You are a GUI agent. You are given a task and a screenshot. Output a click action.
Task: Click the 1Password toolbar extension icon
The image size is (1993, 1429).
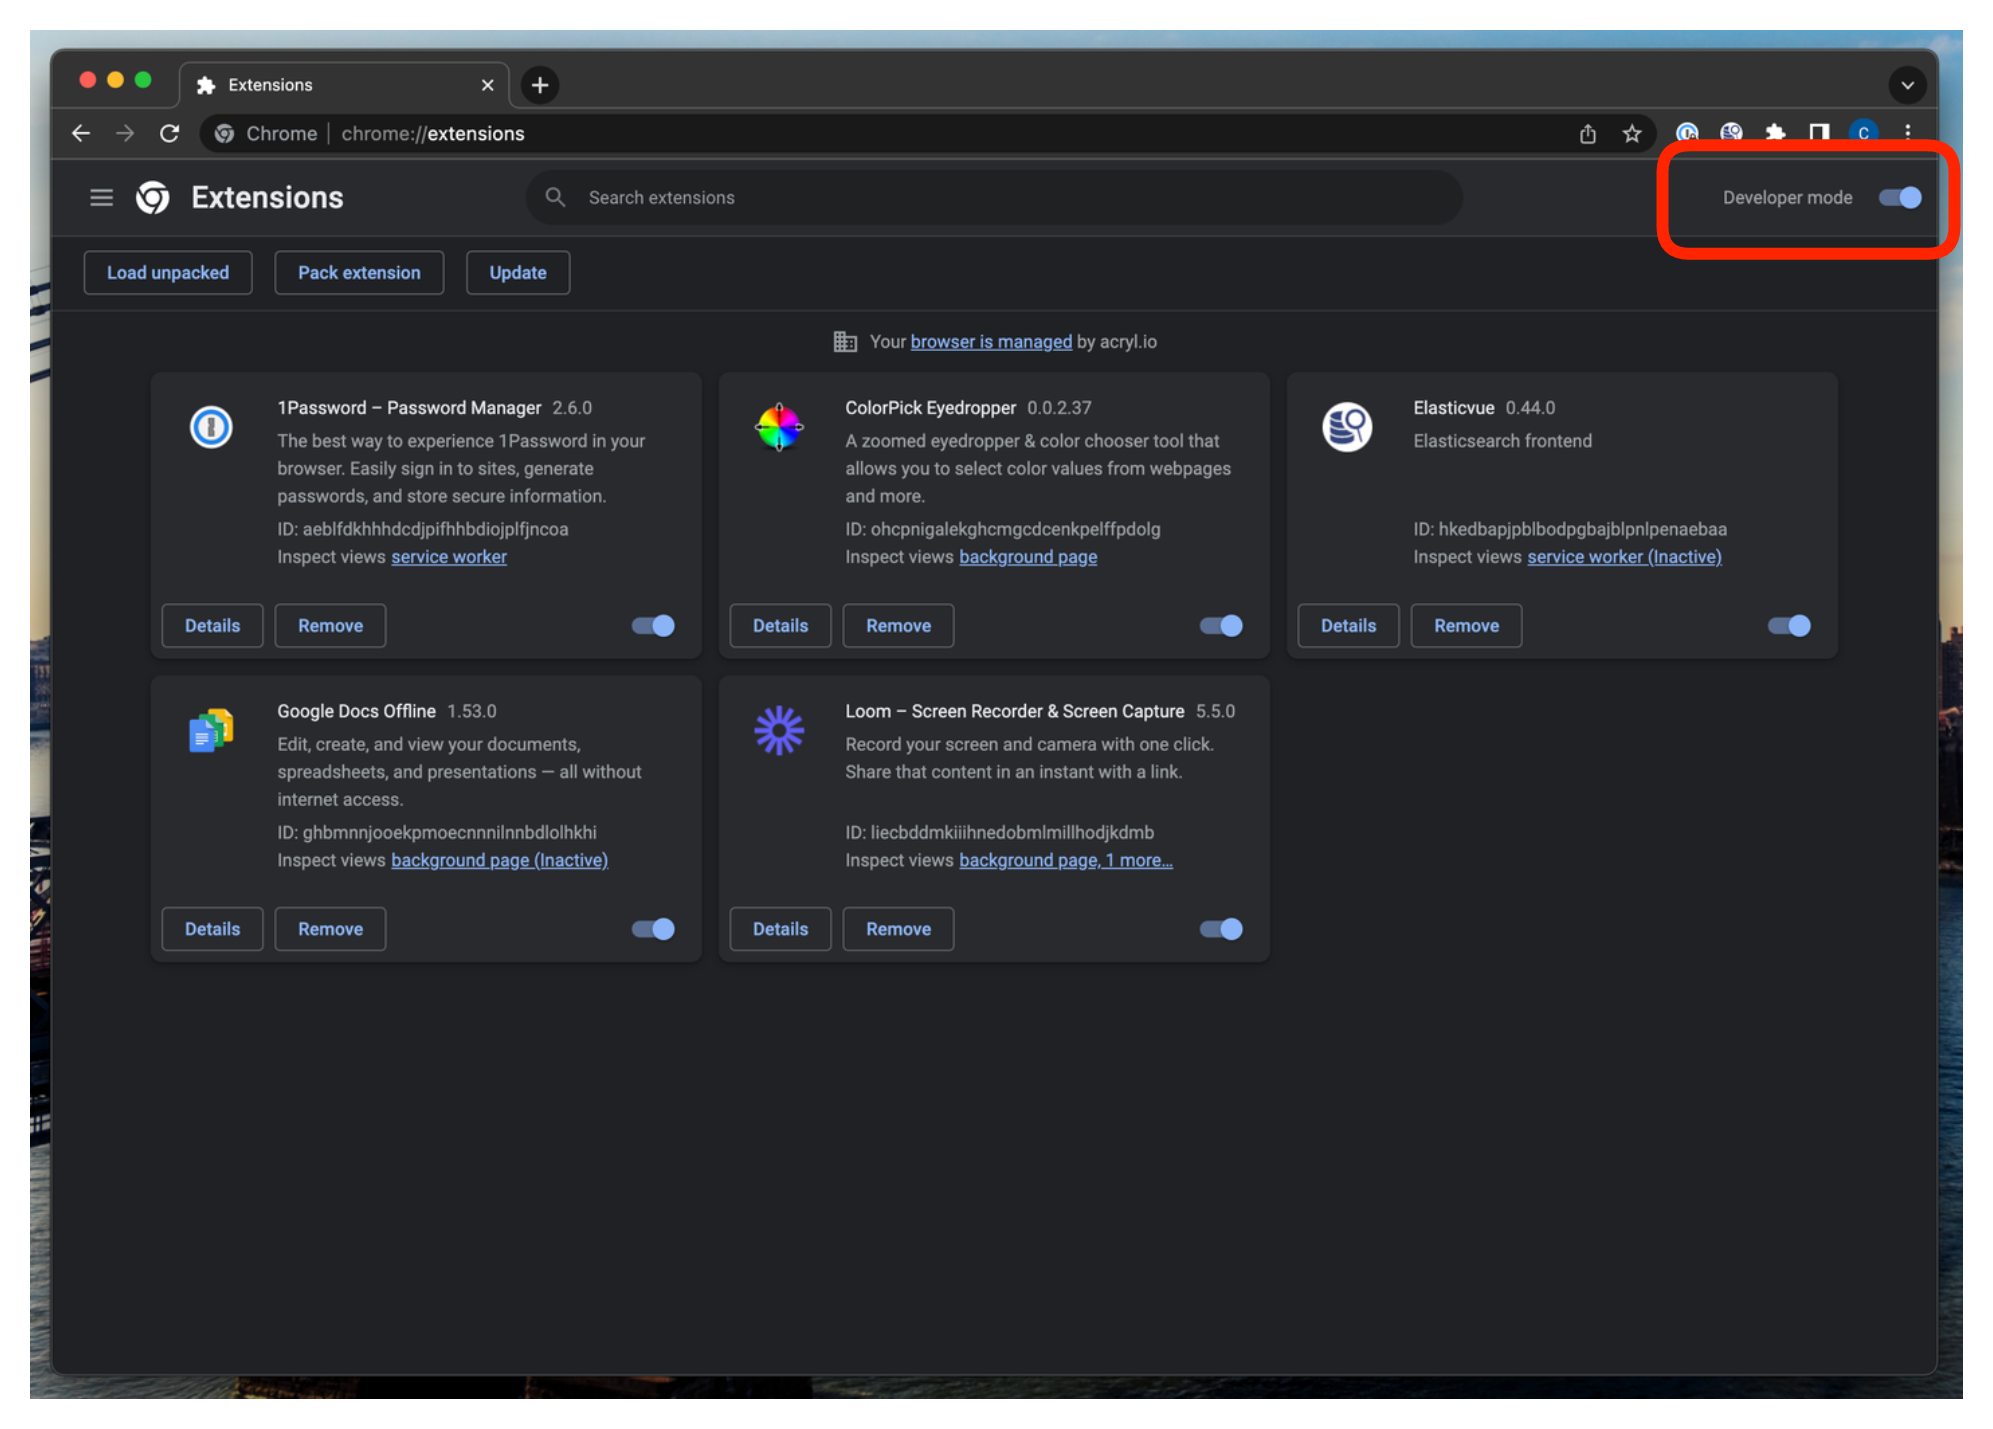pyautogui.click(x=1687, y=133)
